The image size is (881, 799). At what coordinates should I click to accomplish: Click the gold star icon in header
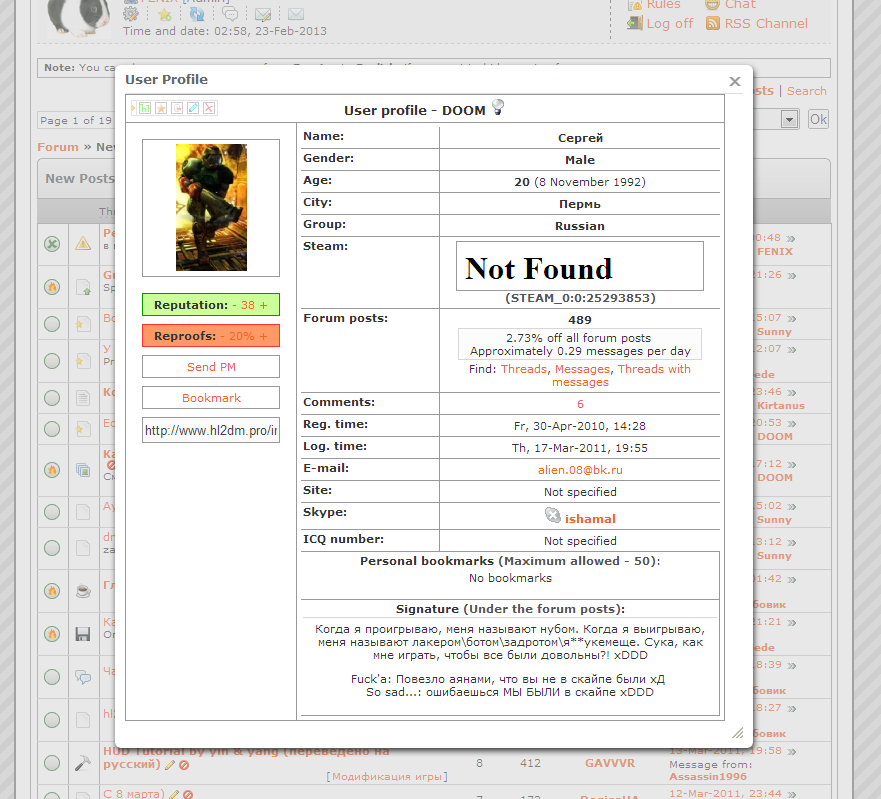165,14
